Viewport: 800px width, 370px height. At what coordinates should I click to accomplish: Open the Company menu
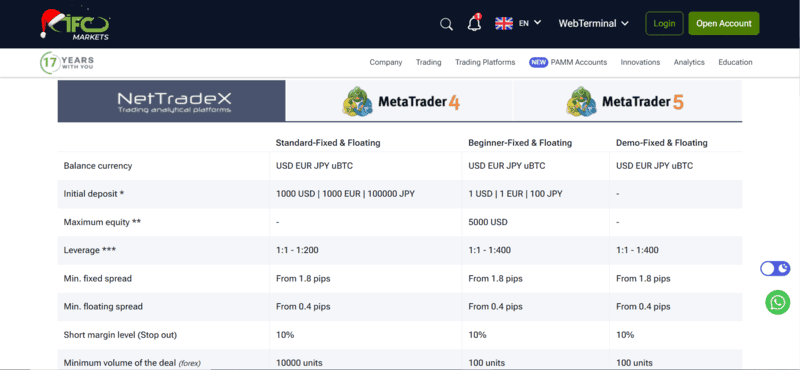click(x=386, y=62)
